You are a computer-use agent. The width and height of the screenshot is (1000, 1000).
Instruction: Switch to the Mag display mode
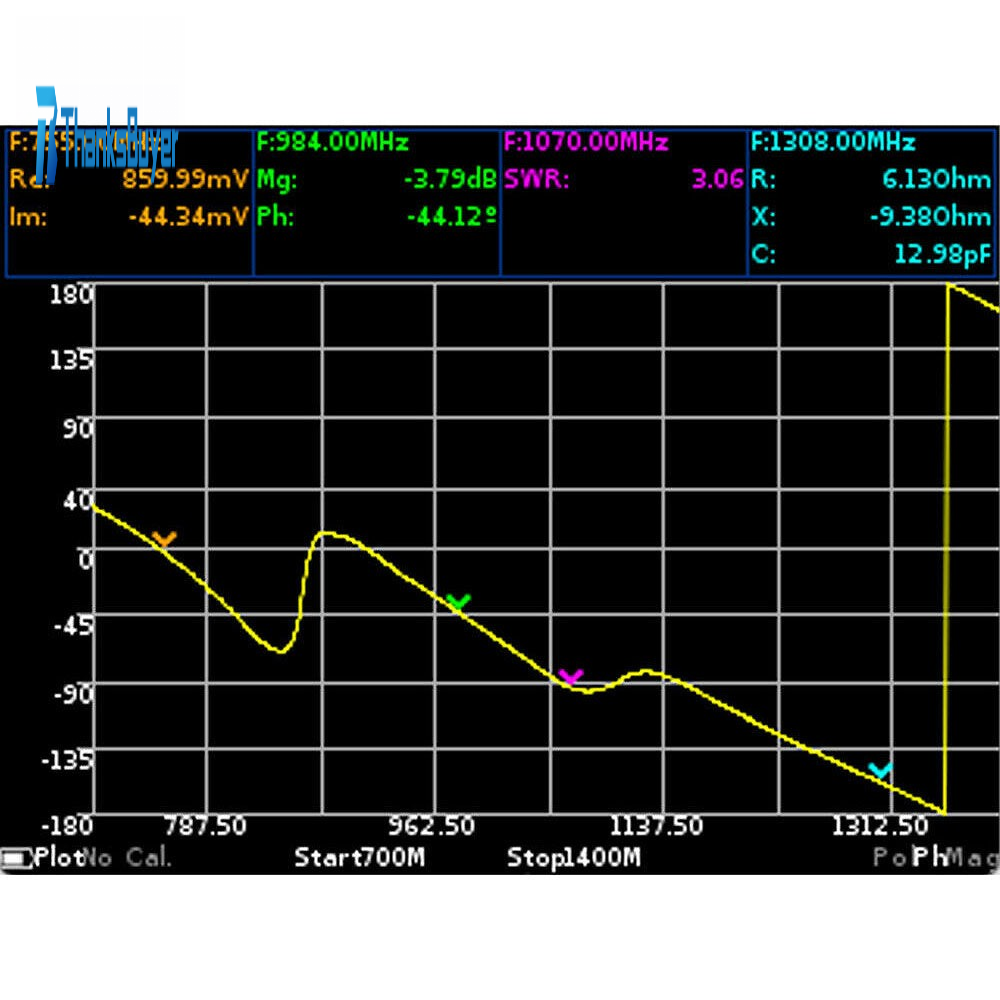pos(973,857)
